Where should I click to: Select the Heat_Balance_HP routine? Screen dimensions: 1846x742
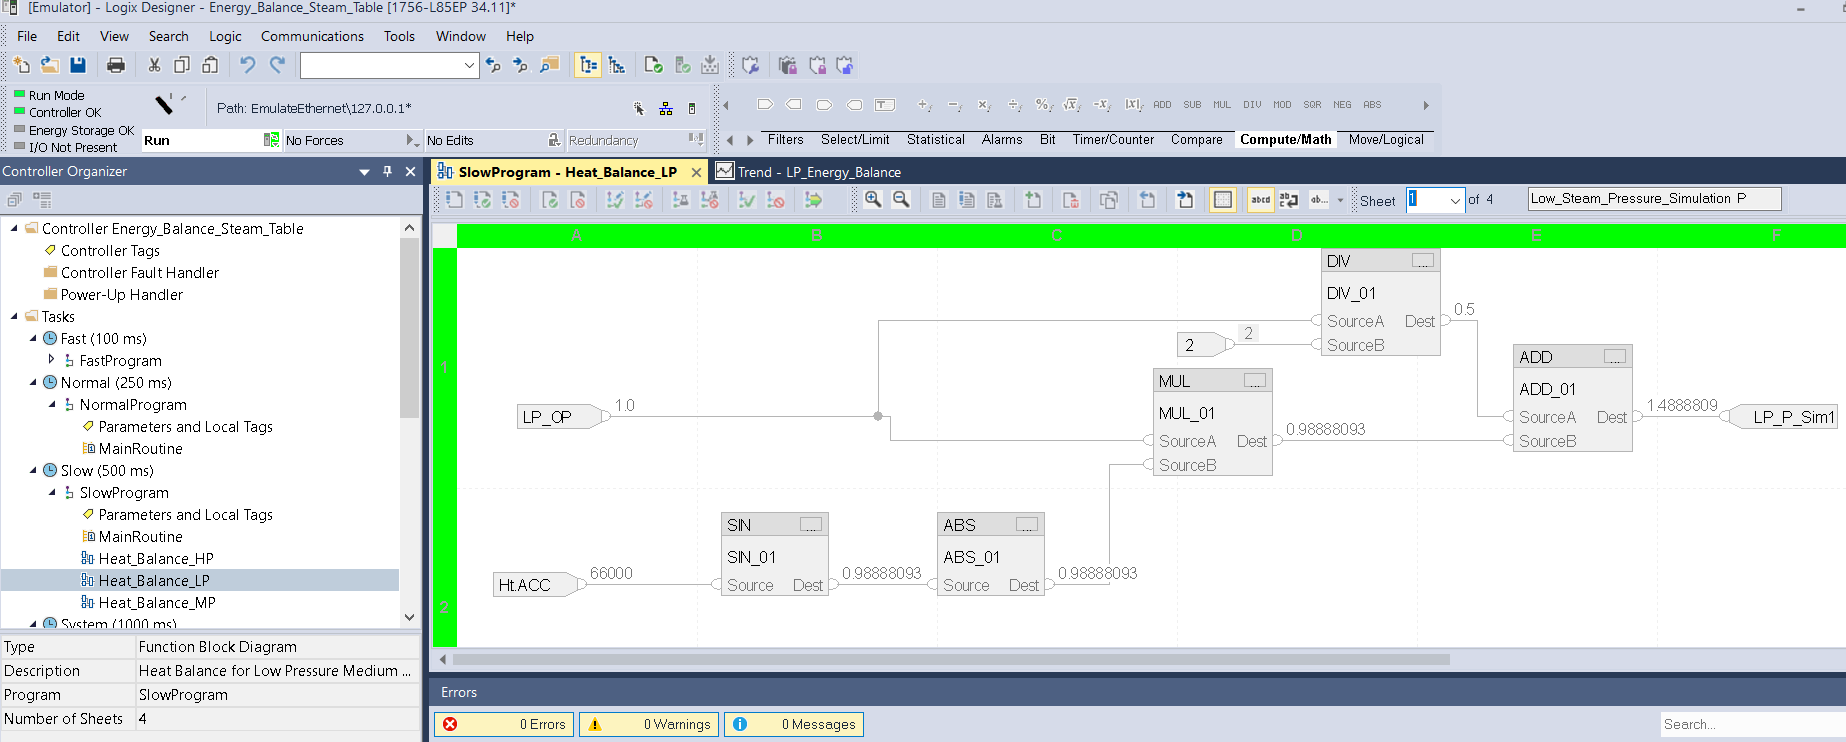156,558
